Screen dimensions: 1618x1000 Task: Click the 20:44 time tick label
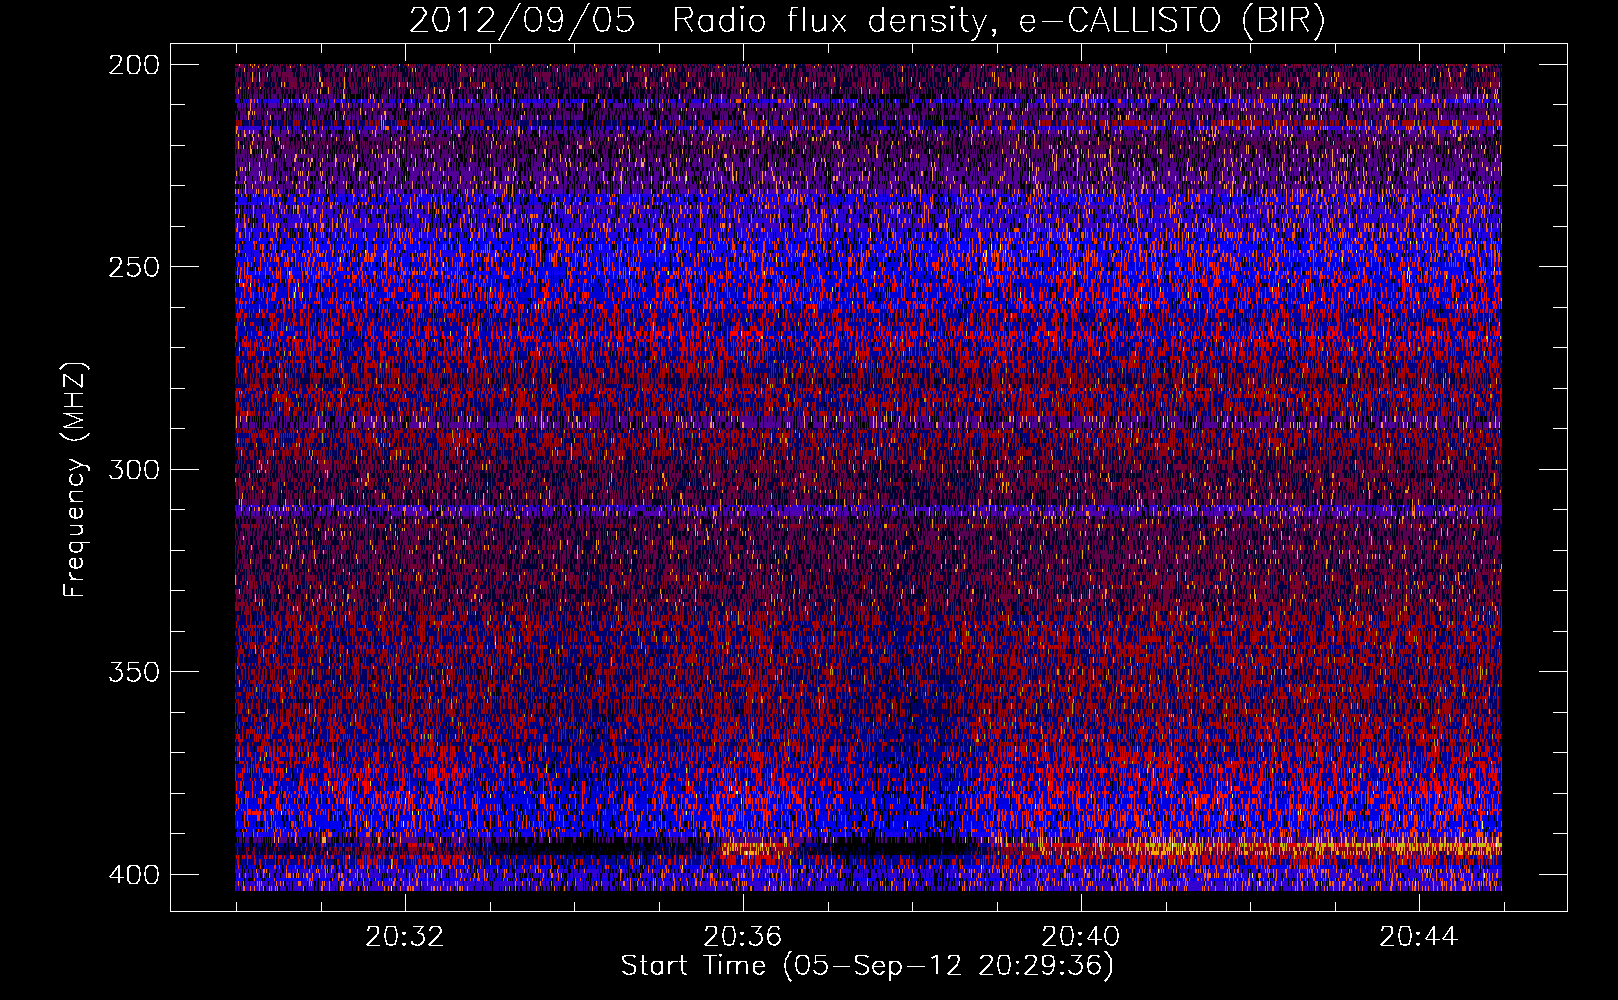coord(1418,937)
